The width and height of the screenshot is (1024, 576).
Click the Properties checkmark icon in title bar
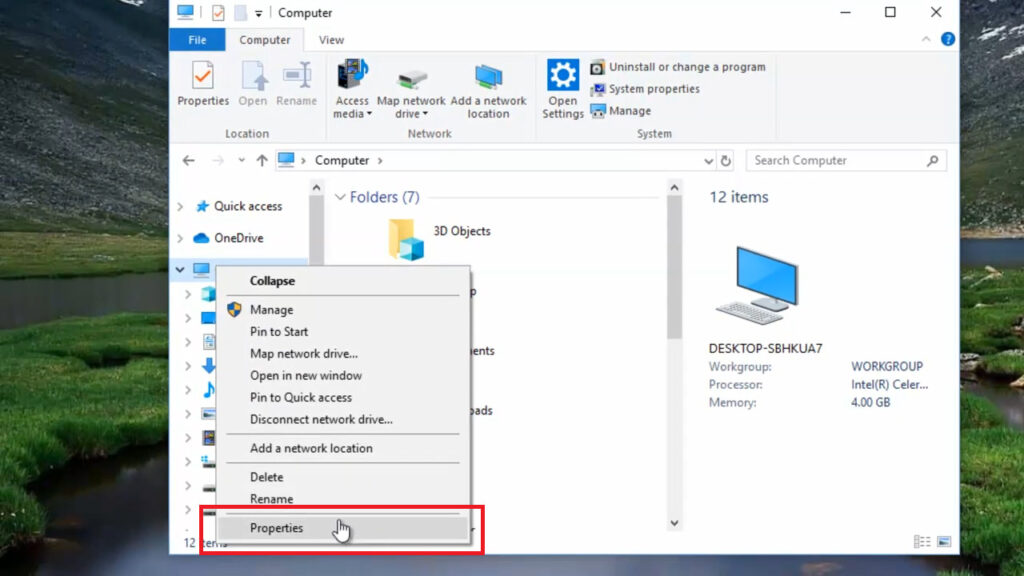[218, 12]
